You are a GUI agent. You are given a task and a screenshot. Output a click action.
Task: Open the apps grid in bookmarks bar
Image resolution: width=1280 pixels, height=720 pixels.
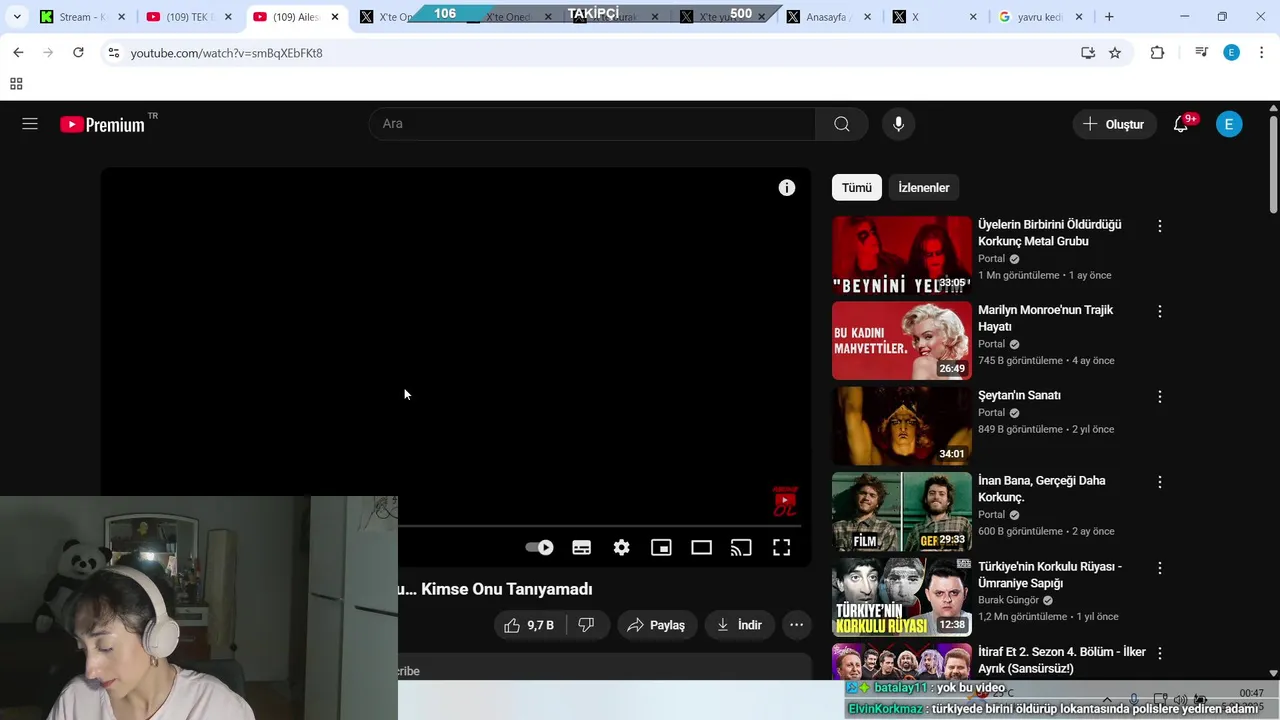(x=16, y=84)
